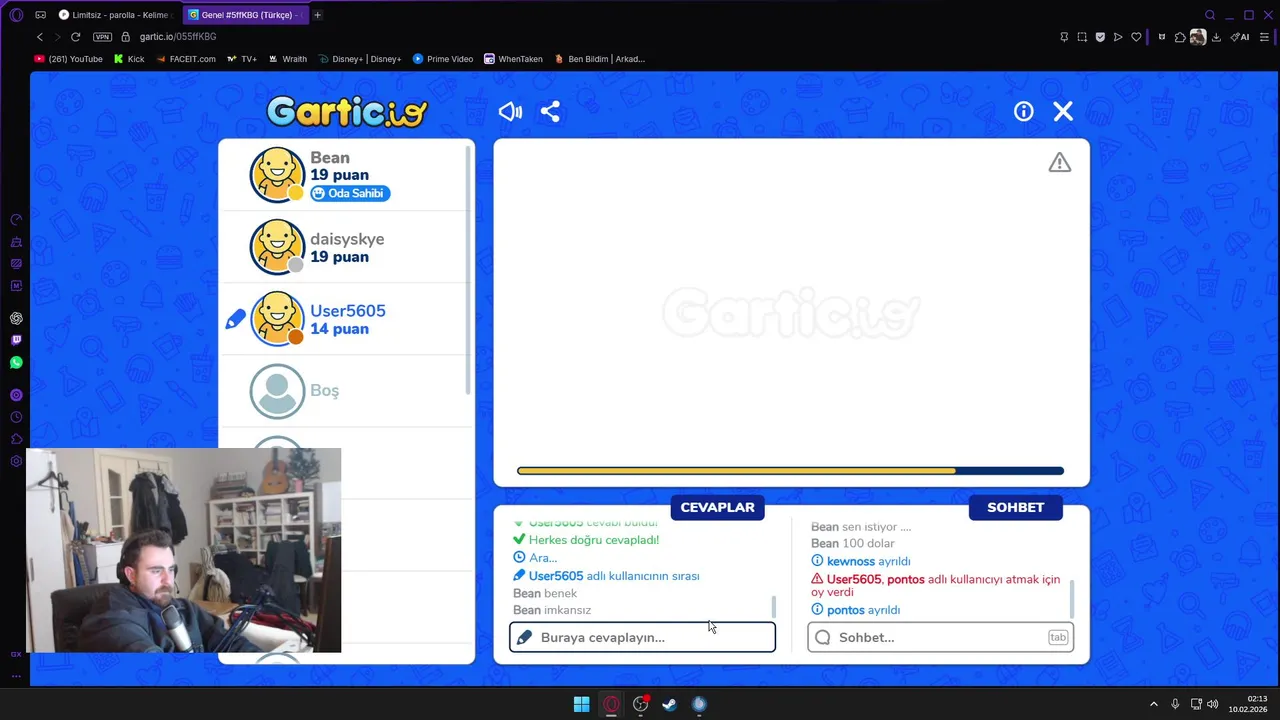Focus the 'Sohbet...' chat input field

click(941, 637)
